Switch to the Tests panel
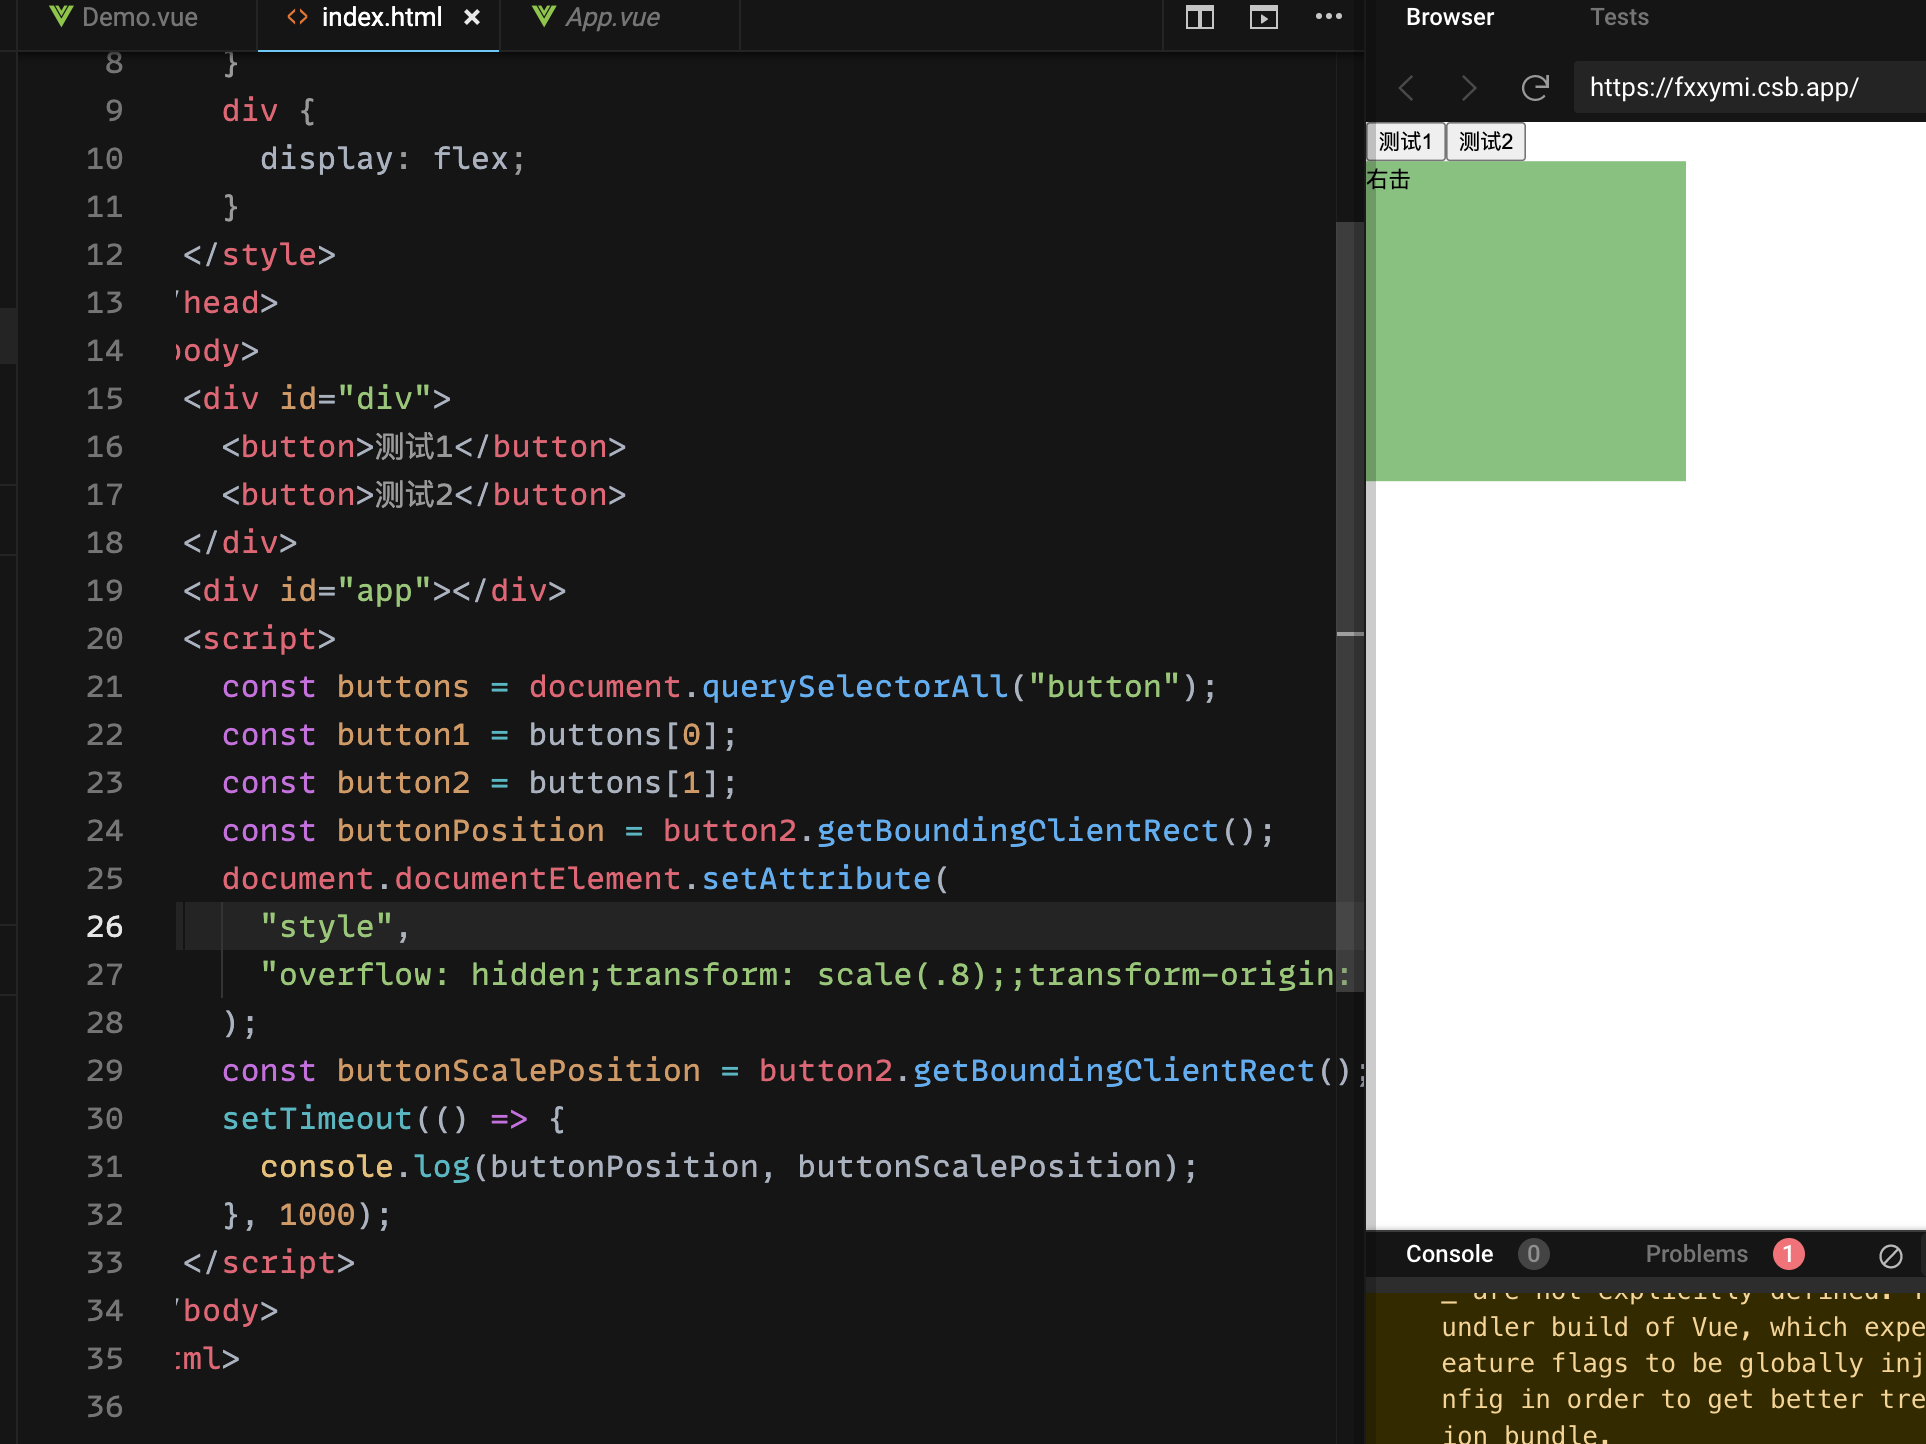Screen dimensions: 1926x1444 pos(1618,17)
